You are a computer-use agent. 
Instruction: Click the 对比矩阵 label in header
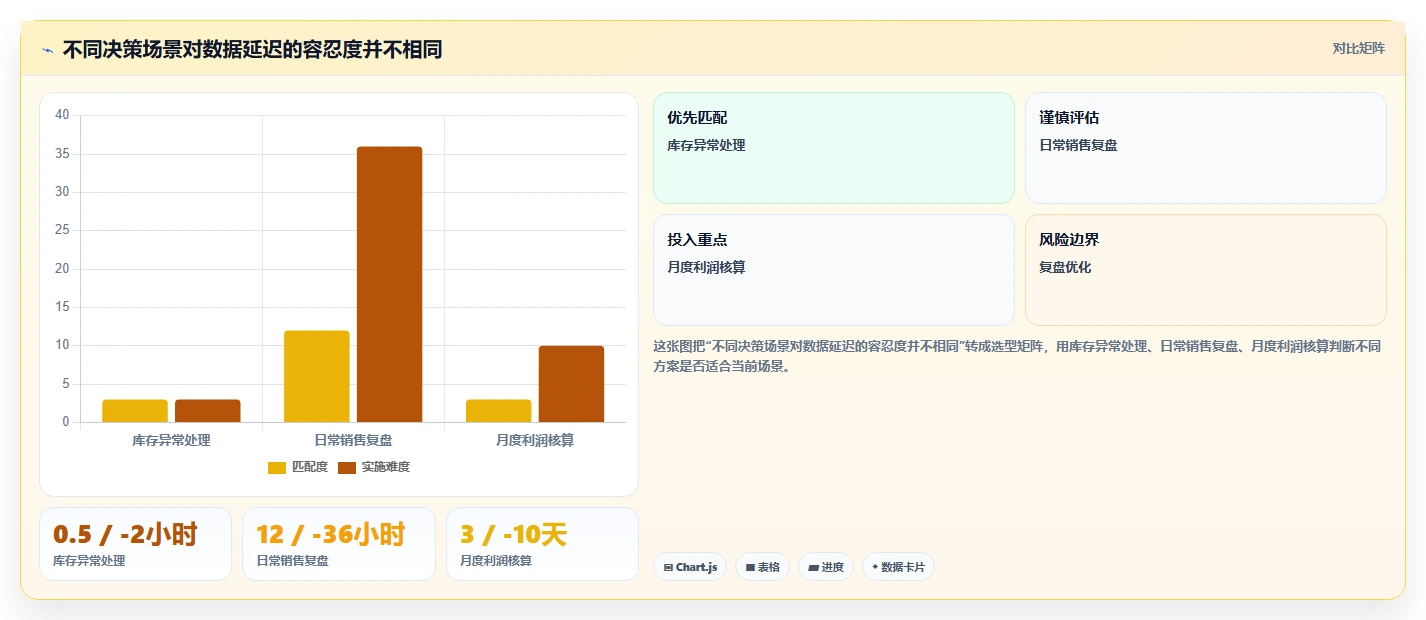coord(1358,49)
